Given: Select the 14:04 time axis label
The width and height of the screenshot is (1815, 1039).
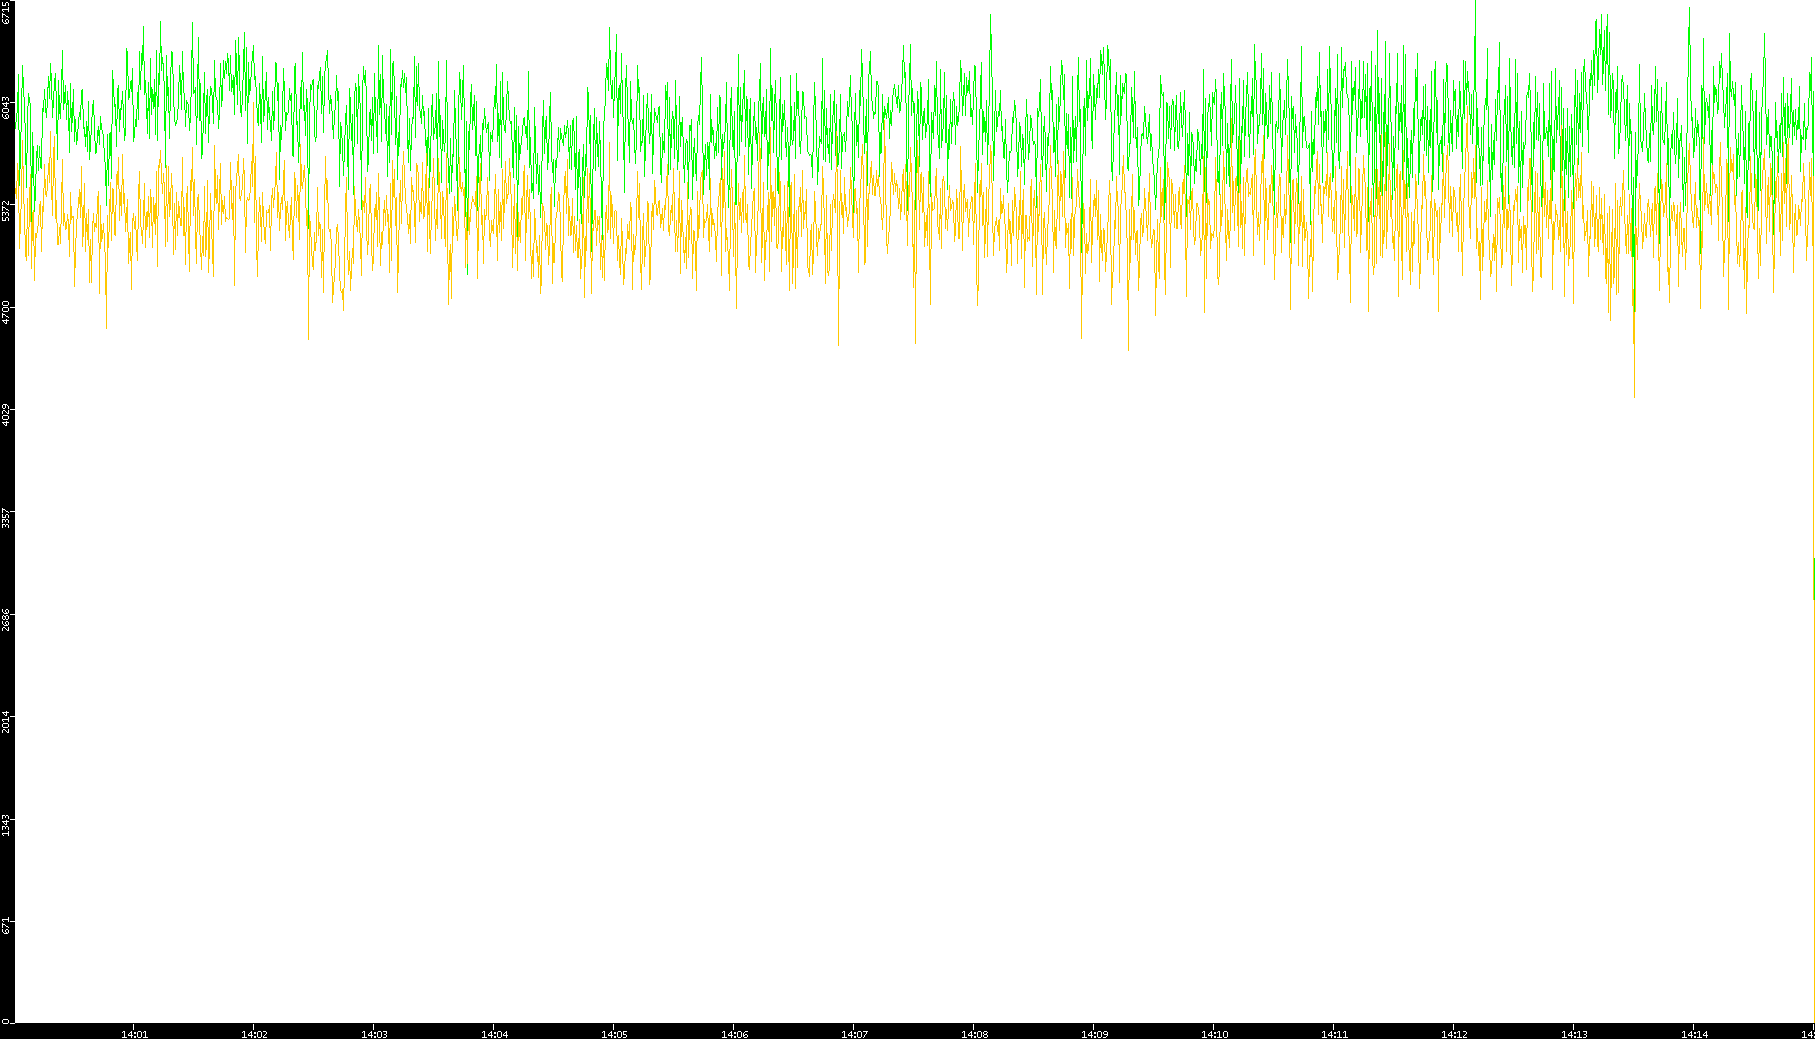Looking at the screenshot, I should (494, 1034).
